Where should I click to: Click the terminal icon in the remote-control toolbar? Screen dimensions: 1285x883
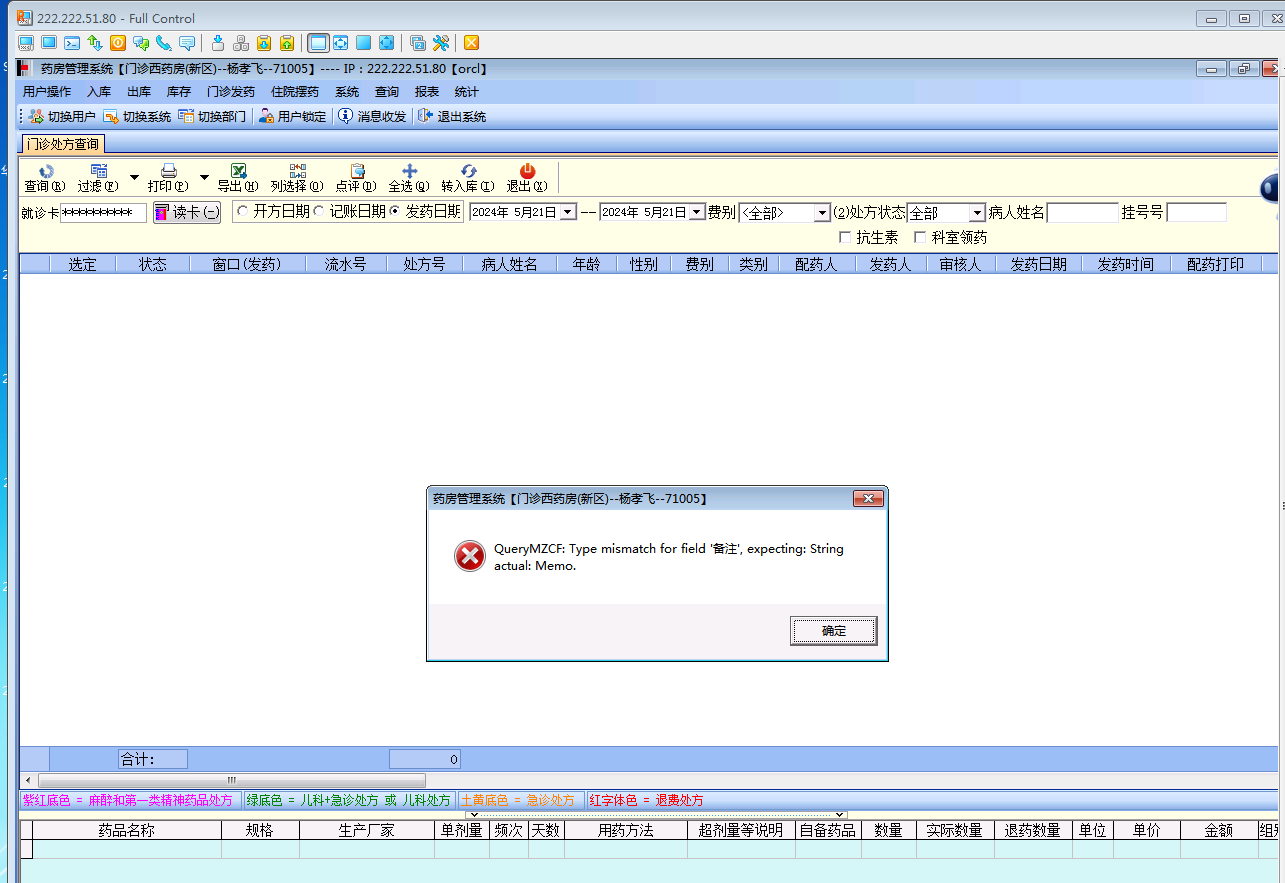[x=72, y=43]
